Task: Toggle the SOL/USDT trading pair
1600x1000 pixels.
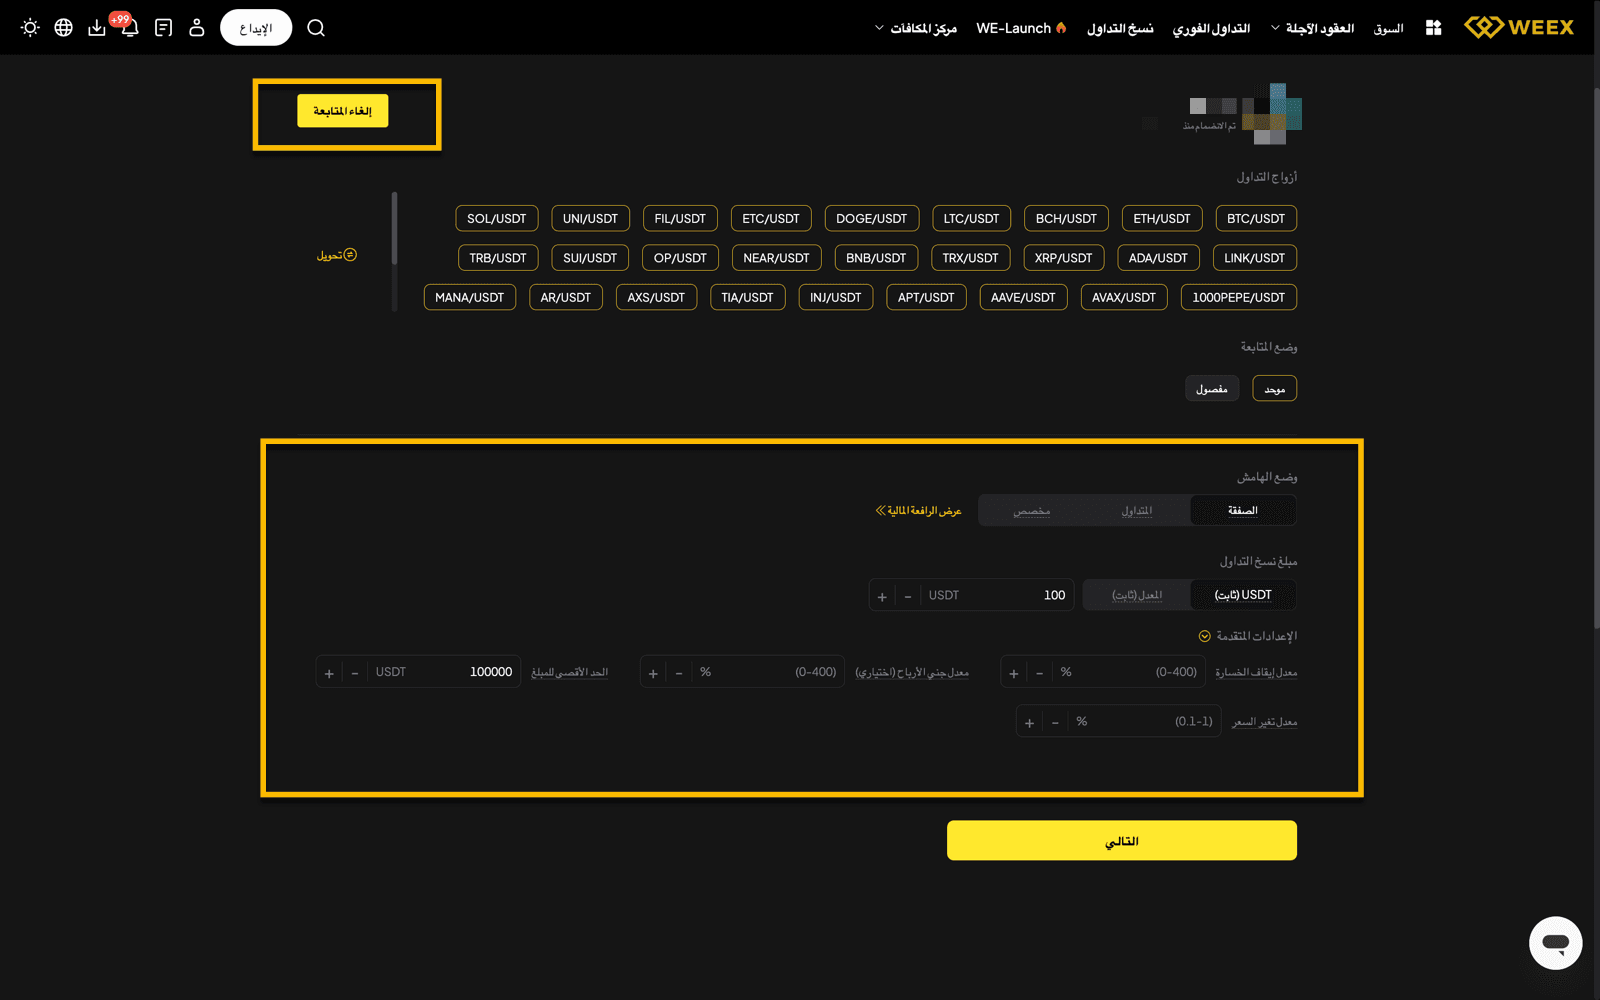Action: point(497,218)
